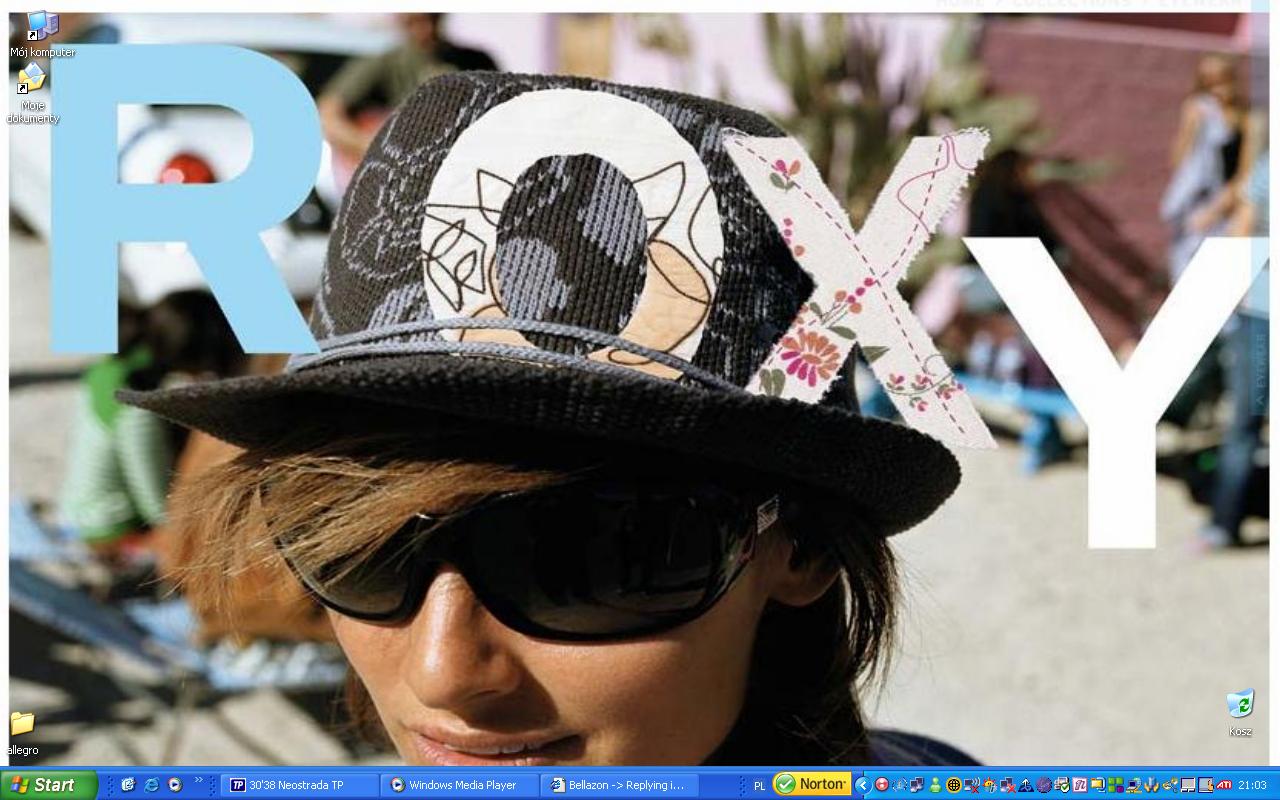The image size is (1280, 800).
Task: Open the Mój komputer desktop icon
Action: pos(42,27)
